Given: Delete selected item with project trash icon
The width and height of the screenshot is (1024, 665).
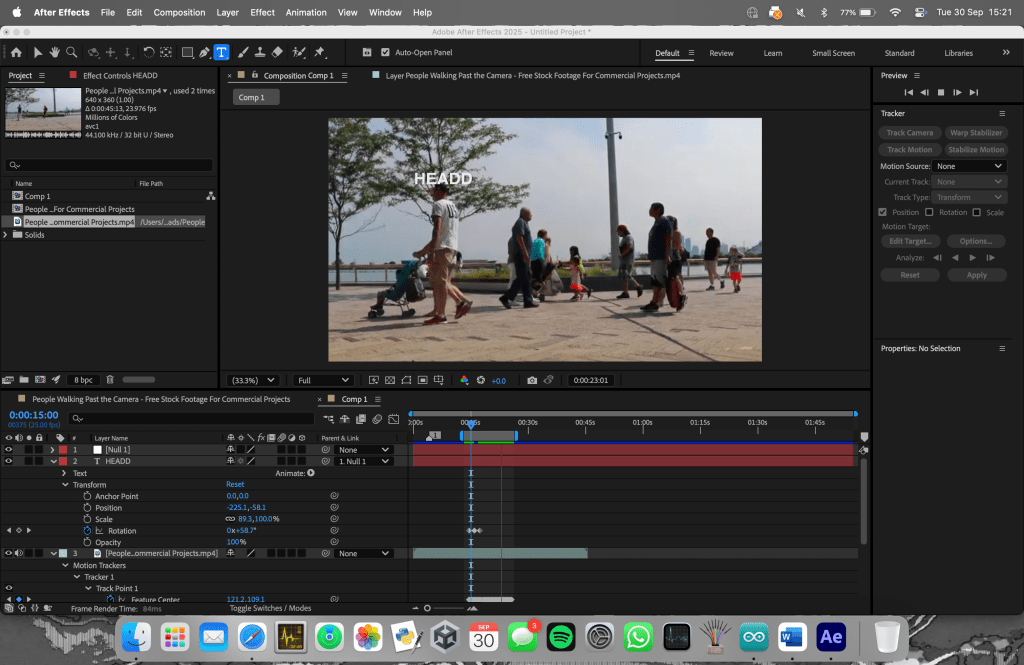Looking at the screenshot, I should click(110, 380).
